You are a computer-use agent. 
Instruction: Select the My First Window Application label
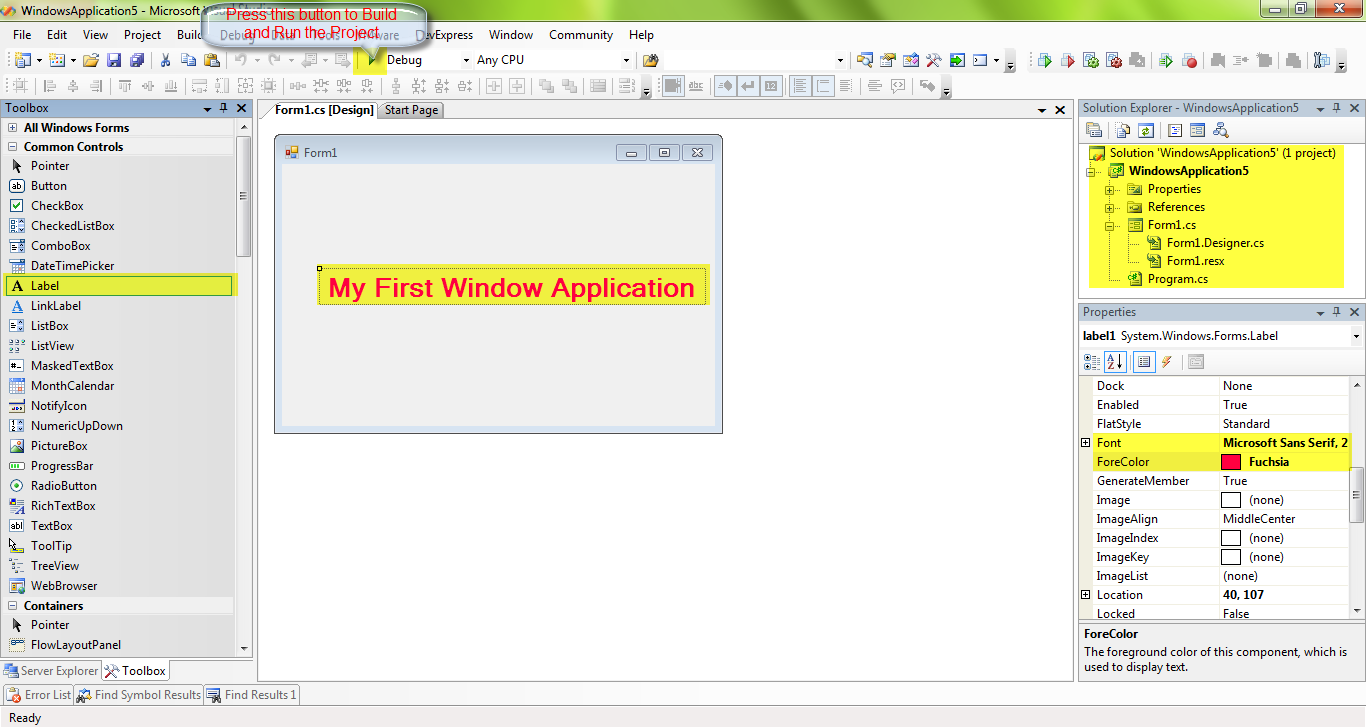(512, 286)
